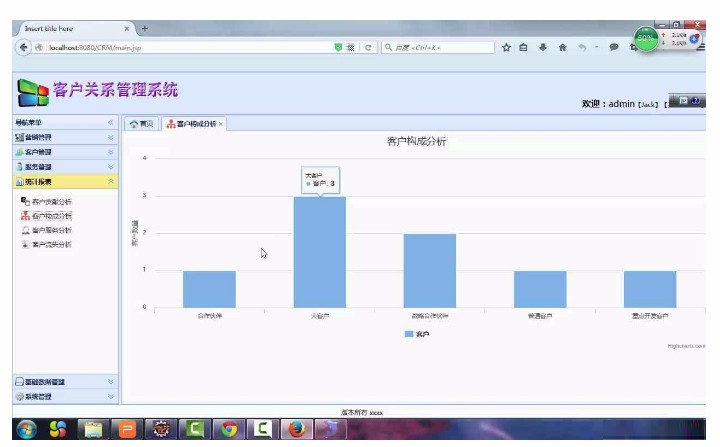Expand 营销管理 panel using its arrow
720x447 pixels.
pos(111,137)
